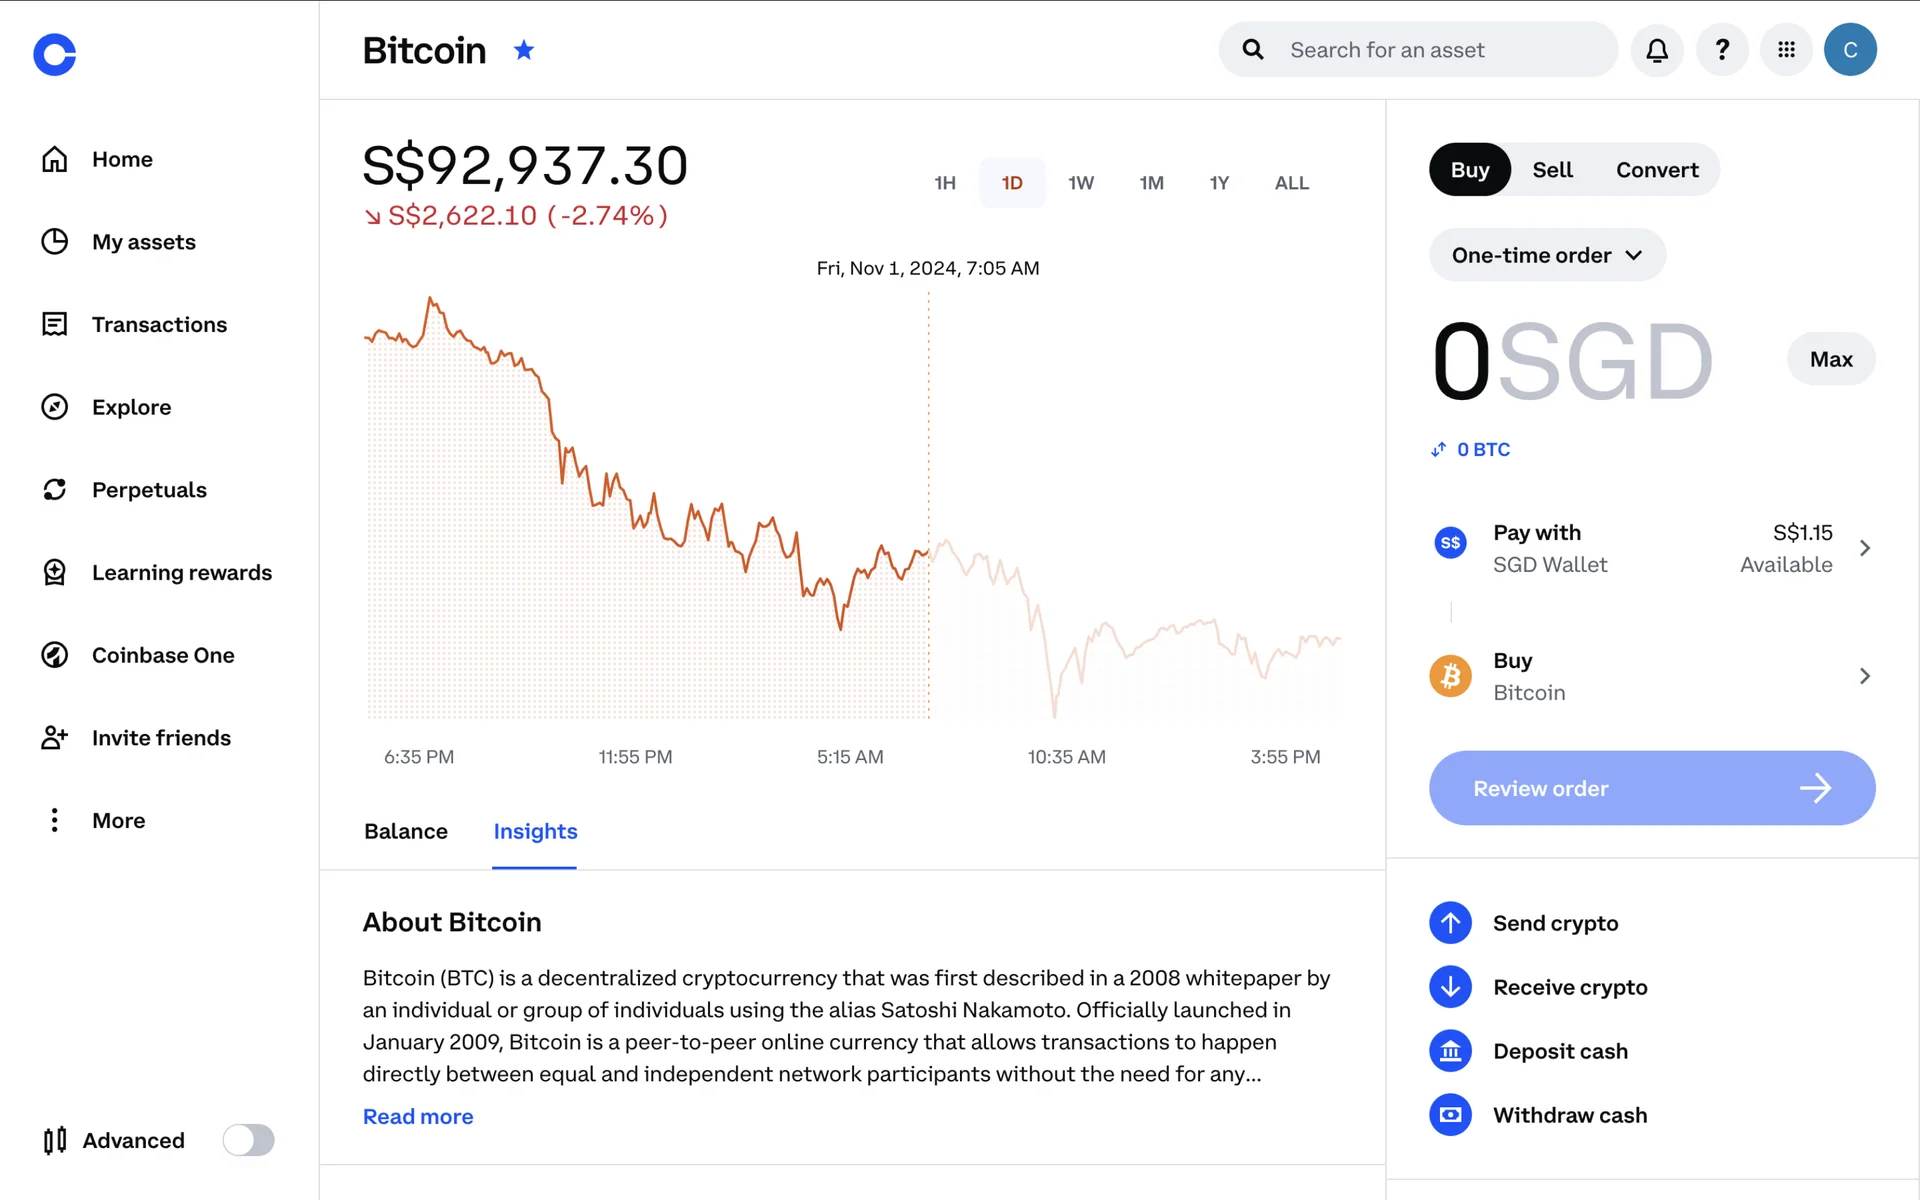The height and width of the screenshot is (1200, 1920).
Task: Switch to the Sell option
Action: tap(1552, 170)
